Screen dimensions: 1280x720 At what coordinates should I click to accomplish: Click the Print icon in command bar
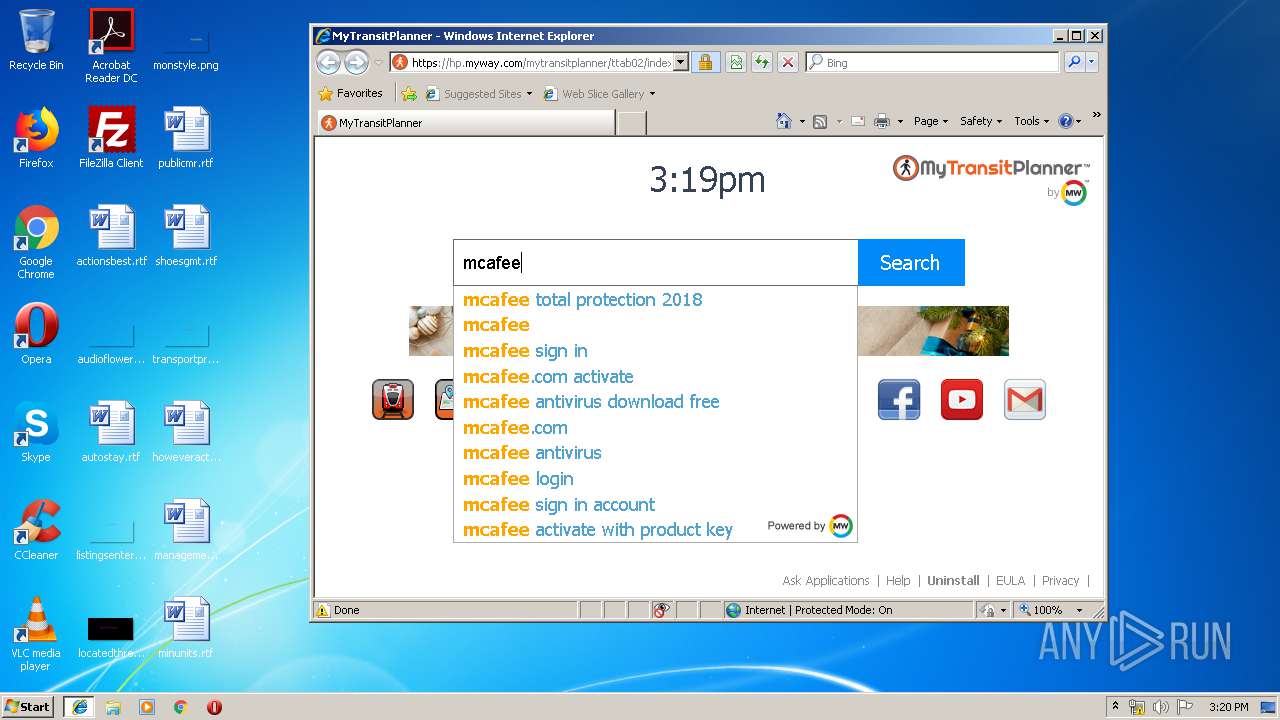click(881, 121)
